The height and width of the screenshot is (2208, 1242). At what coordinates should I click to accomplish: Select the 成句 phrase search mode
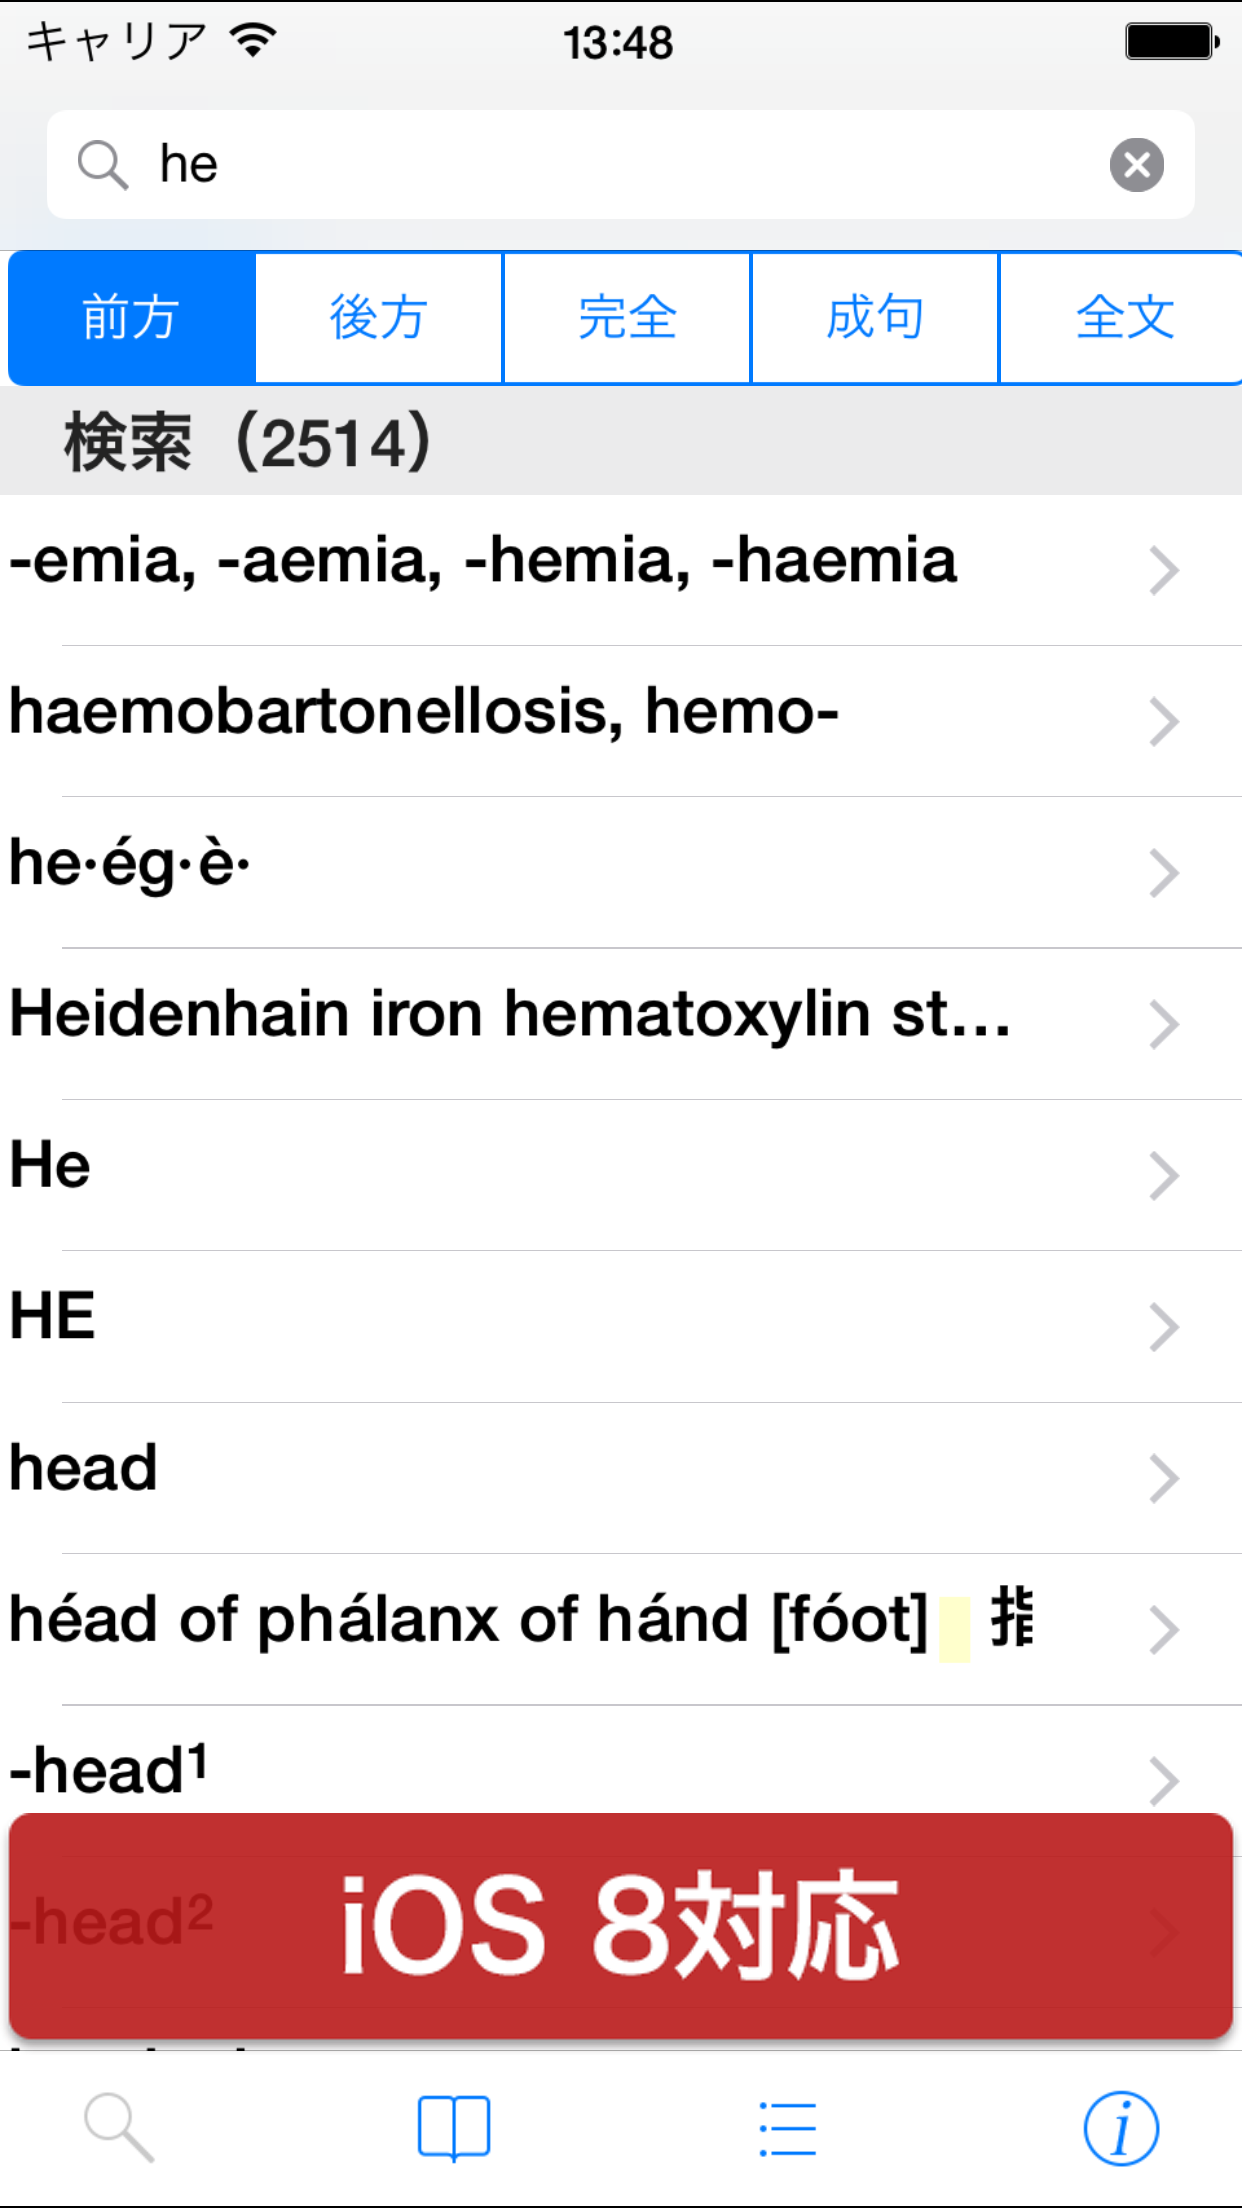click(x=875, y=318)
